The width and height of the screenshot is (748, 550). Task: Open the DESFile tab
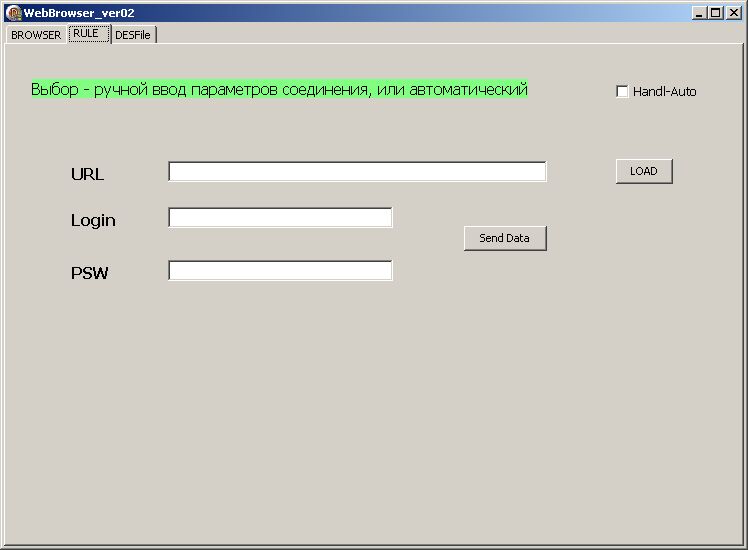coord(133,35)
